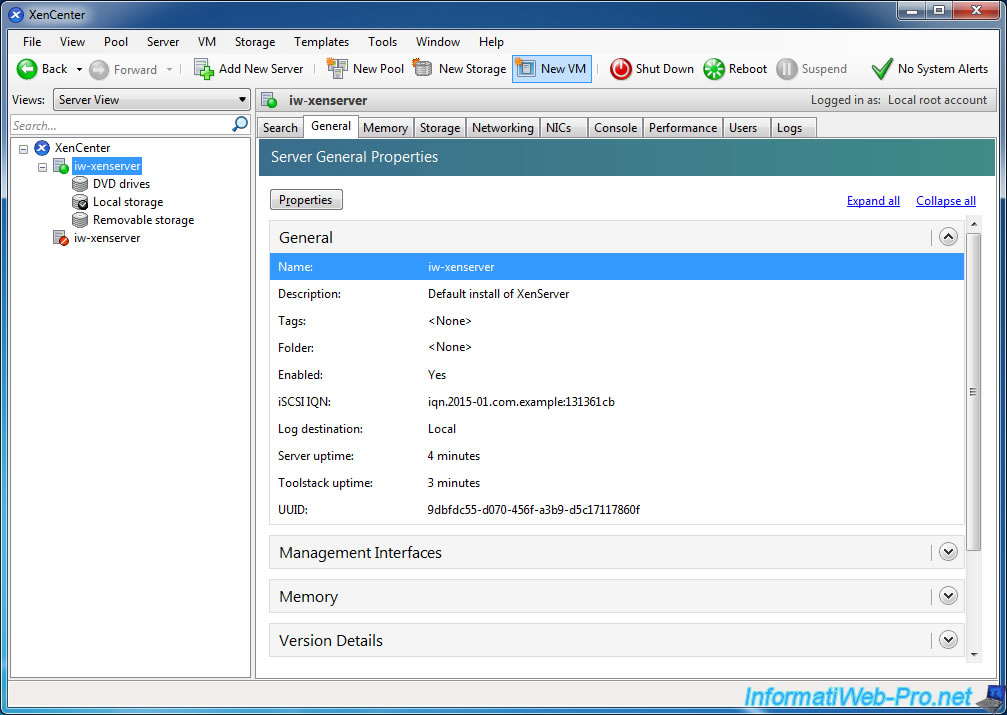This screenshot has width=1007, height=715.
Task: Expand the Management Interfaces section
Action: click(948, 552)
